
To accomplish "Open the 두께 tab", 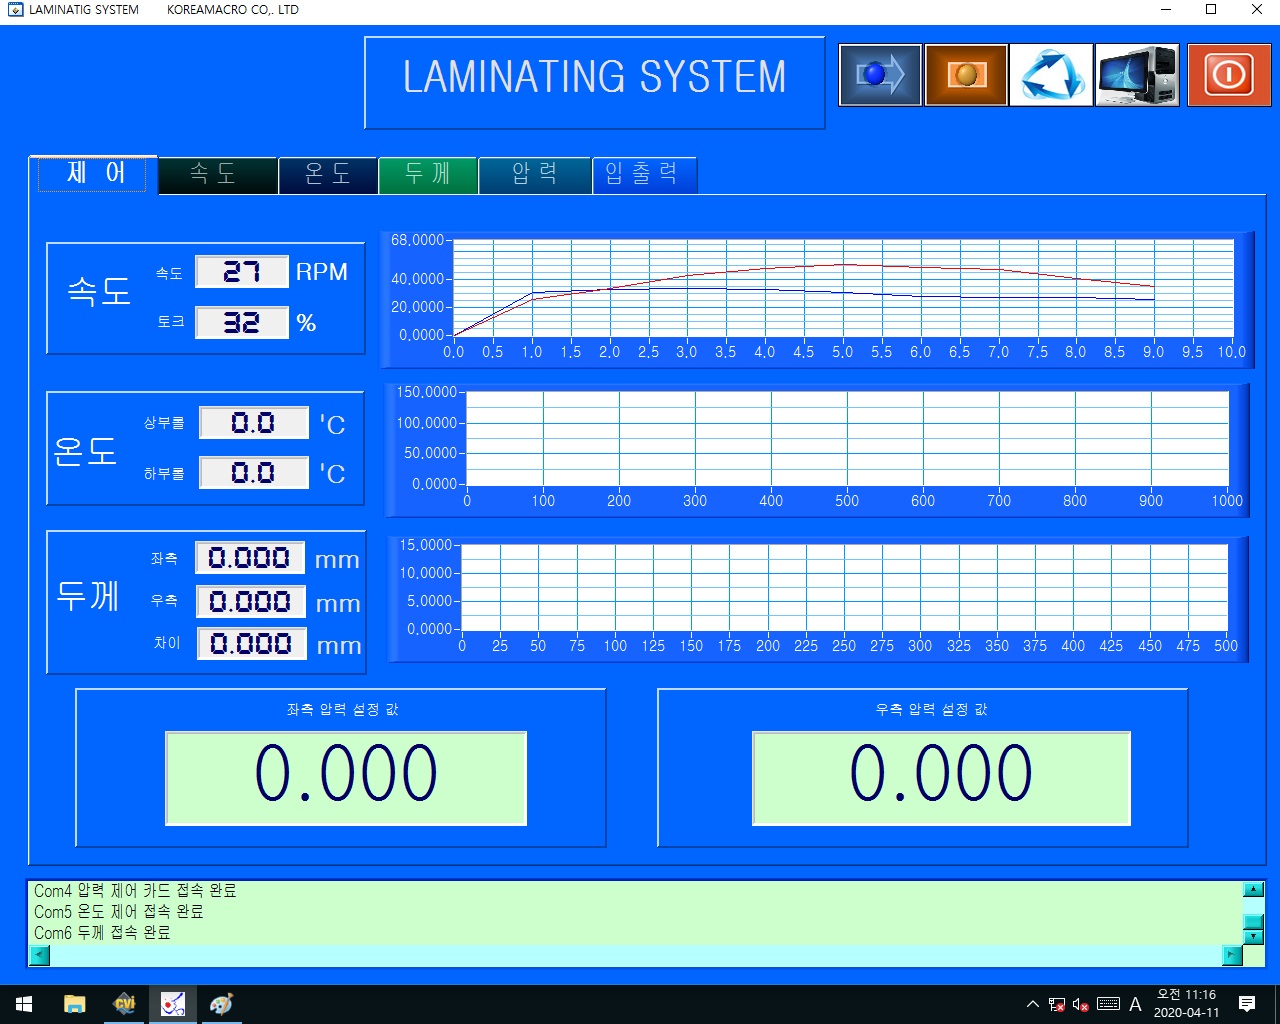I will [x=428, y=175].
